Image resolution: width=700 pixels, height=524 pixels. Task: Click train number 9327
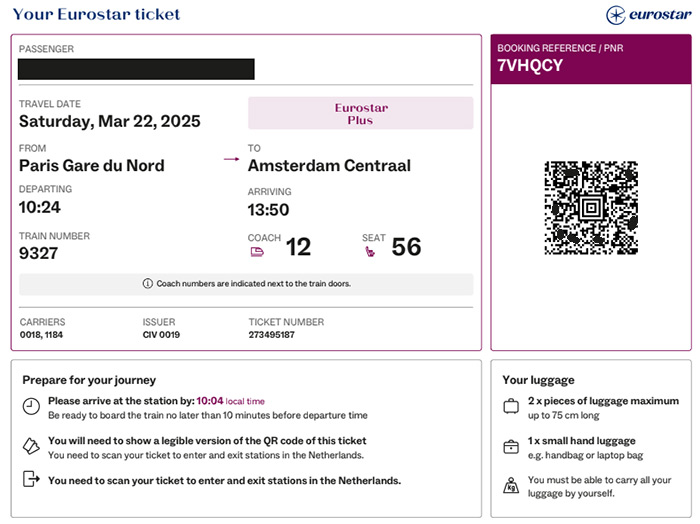38,253
